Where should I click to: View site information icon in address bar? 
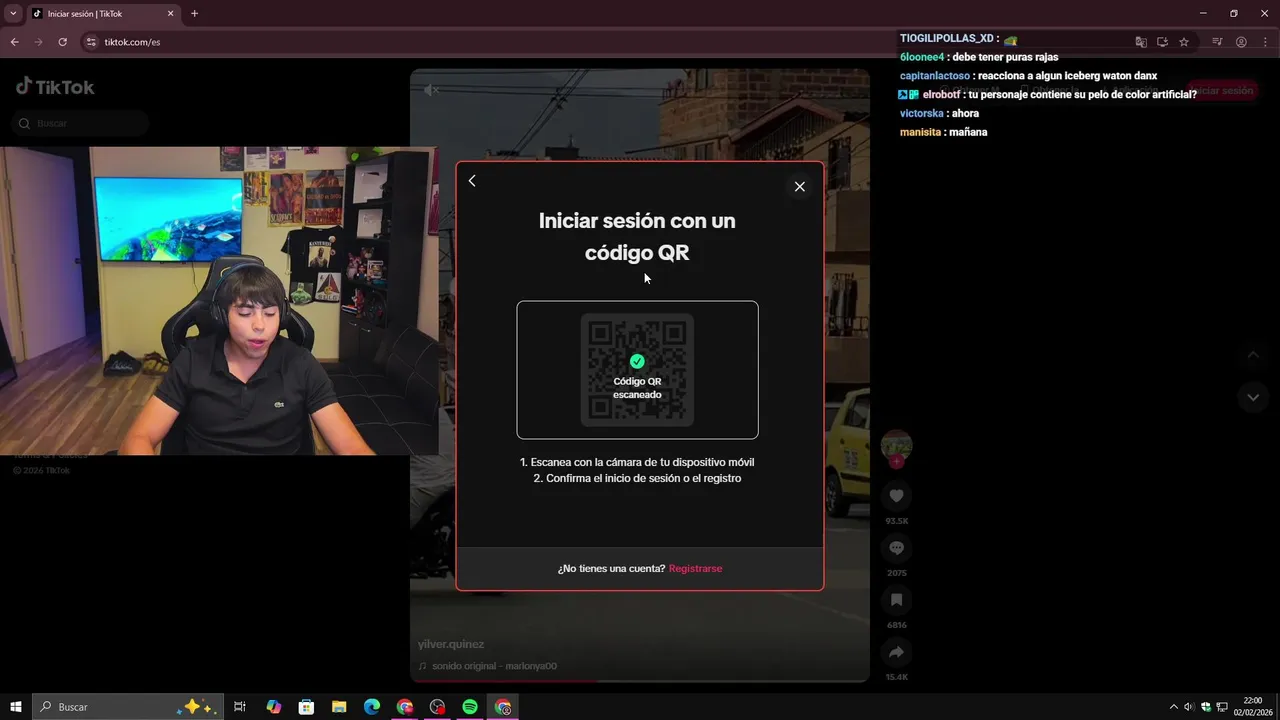pyautogui.click(x=91, y=42)
